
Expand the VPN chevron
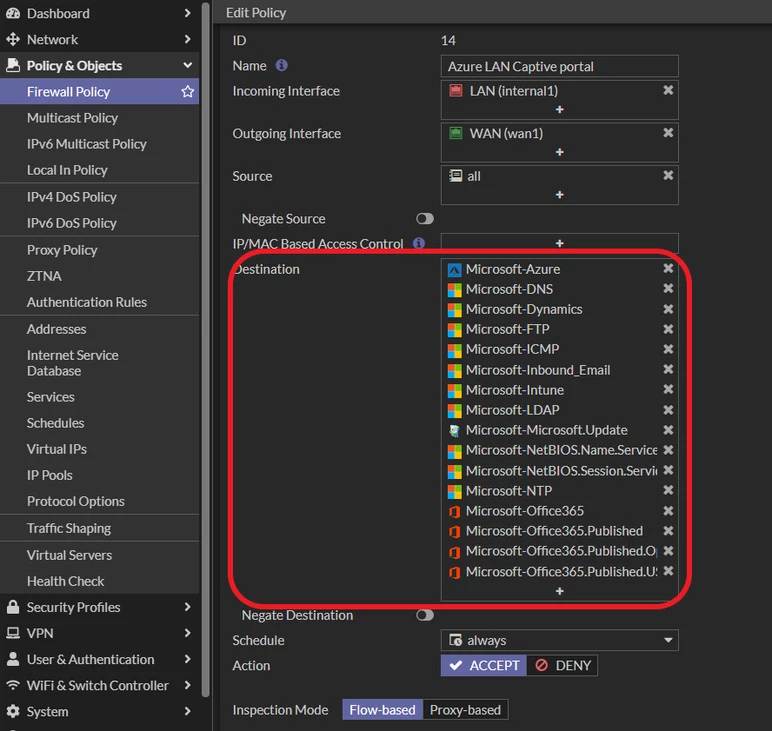(x=188, y=633)
